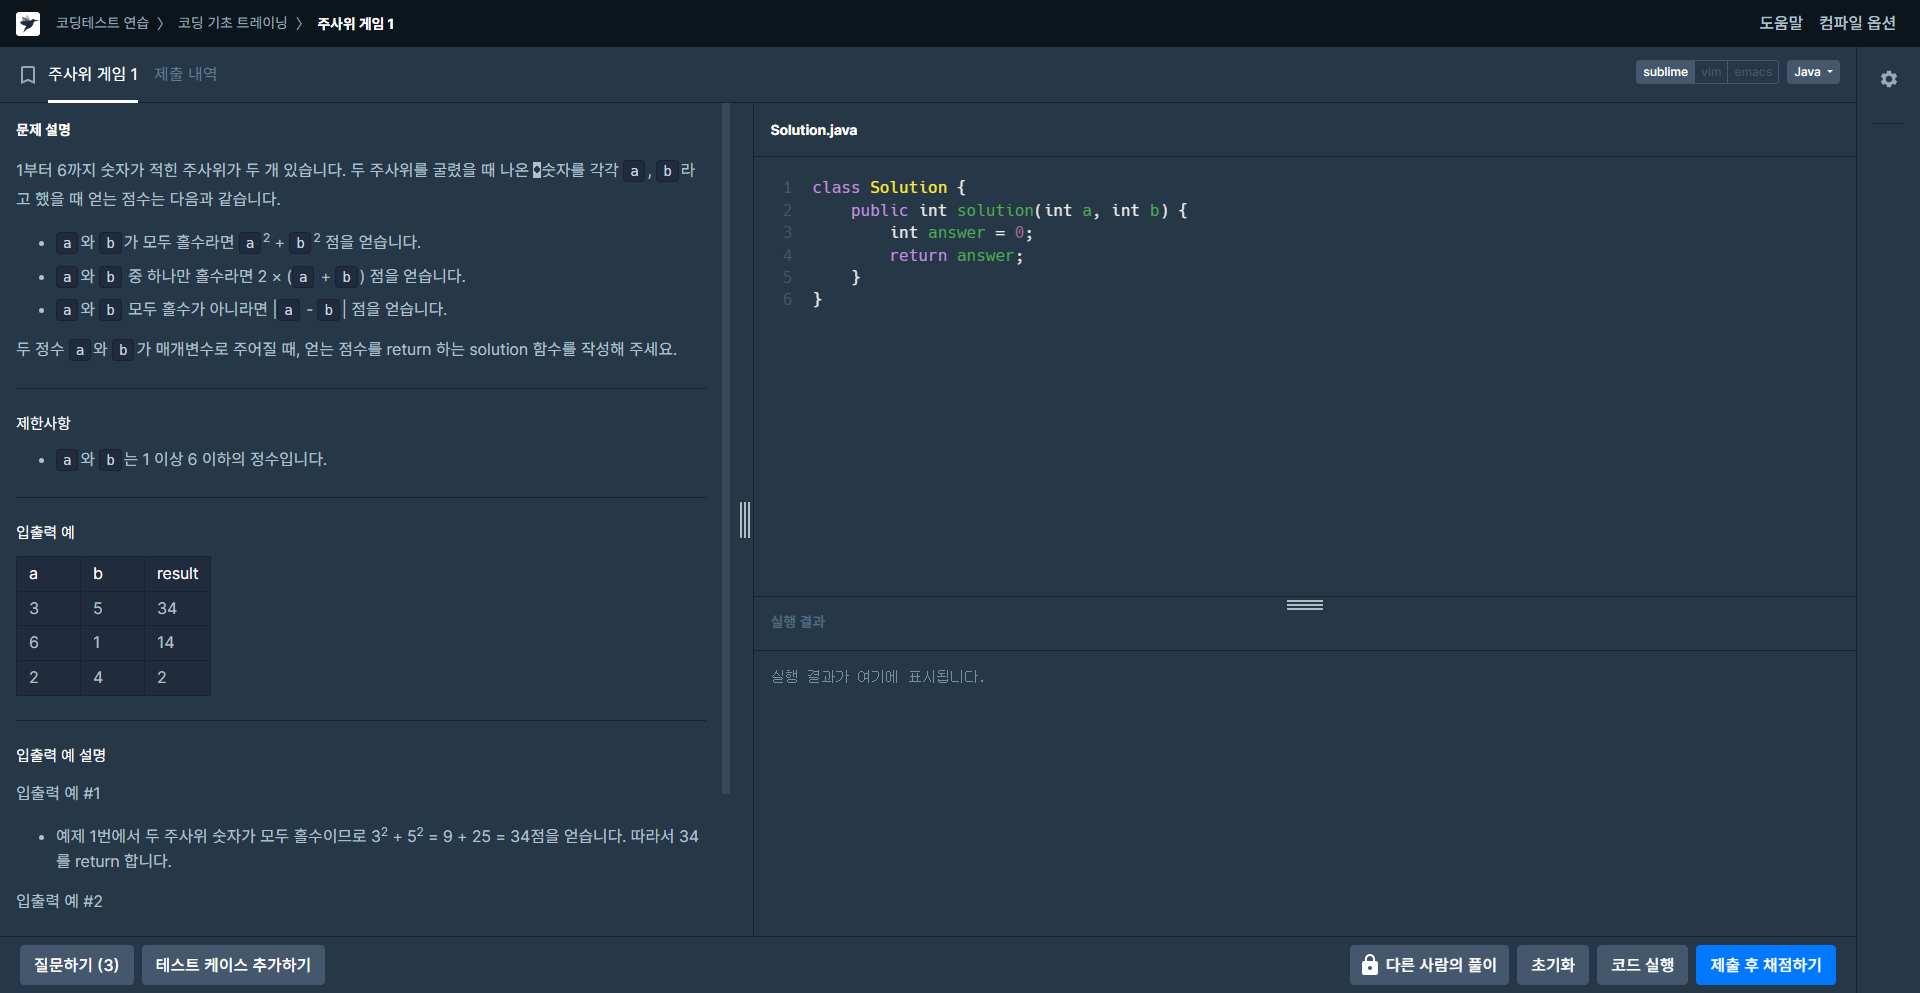Click the result column header in table

click(x=177, y=574)
